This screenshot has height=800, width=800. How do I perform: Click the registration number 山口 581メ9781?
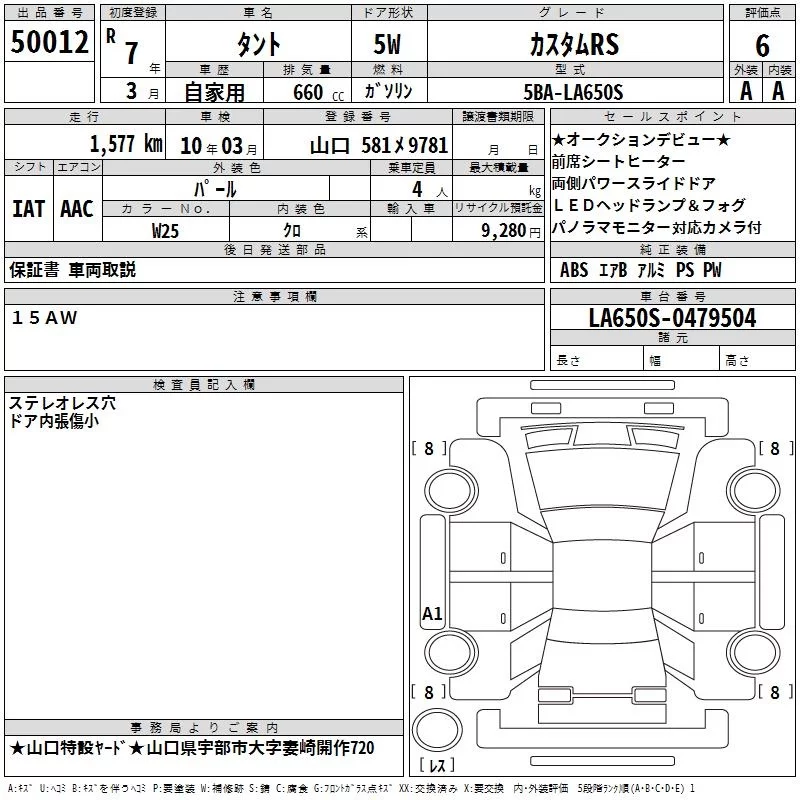(x=378, y=145)
